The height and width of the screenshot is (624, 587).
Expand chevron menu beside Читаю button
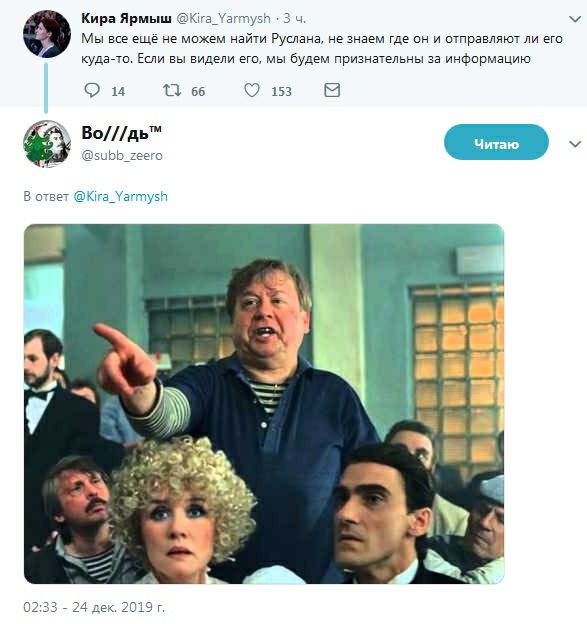tap(575, 144)
